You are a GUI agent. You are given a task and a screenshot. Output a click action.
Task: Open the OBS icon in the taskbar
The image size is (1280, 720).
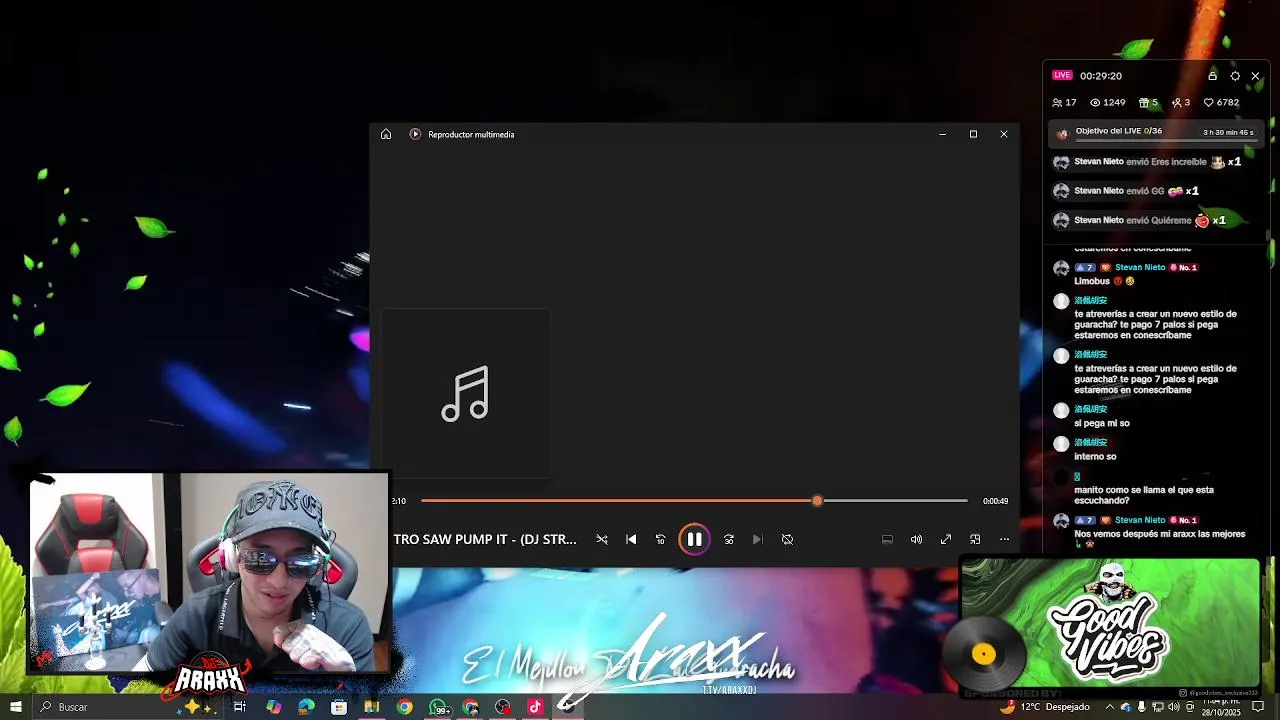503,707
